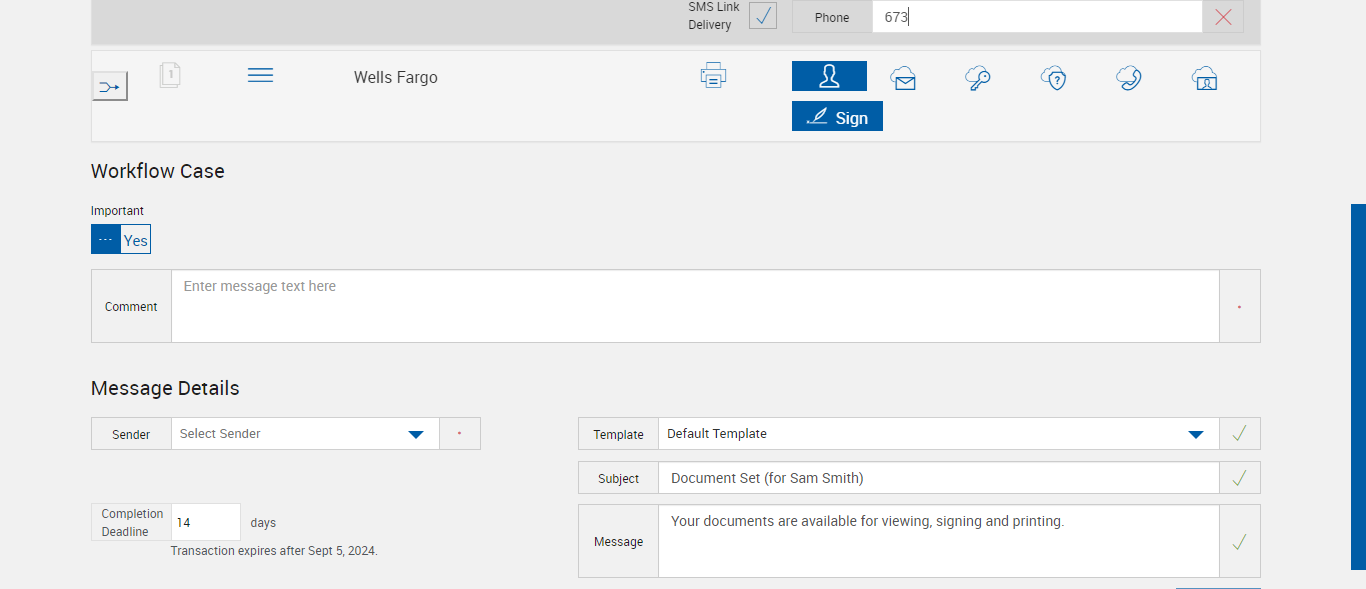Open the three-line hamburger menu icon

click(260, 76)
